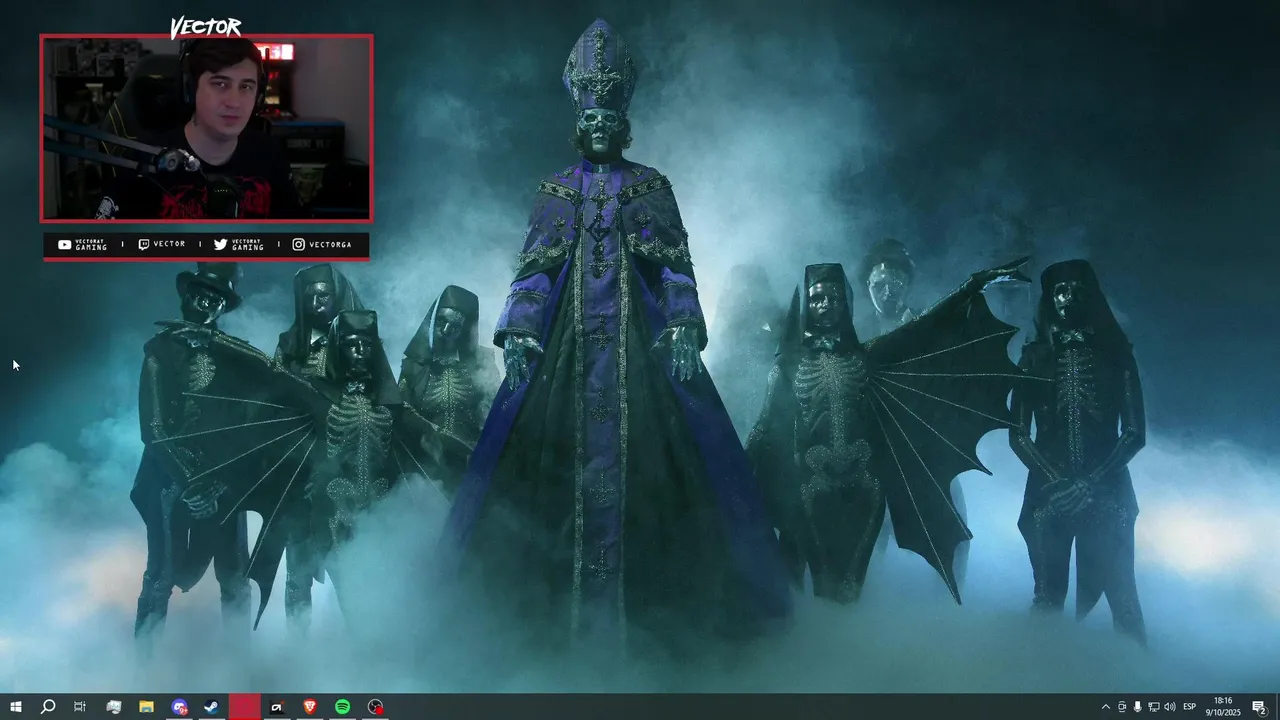Open Discord with notification badge

point(179,707)
